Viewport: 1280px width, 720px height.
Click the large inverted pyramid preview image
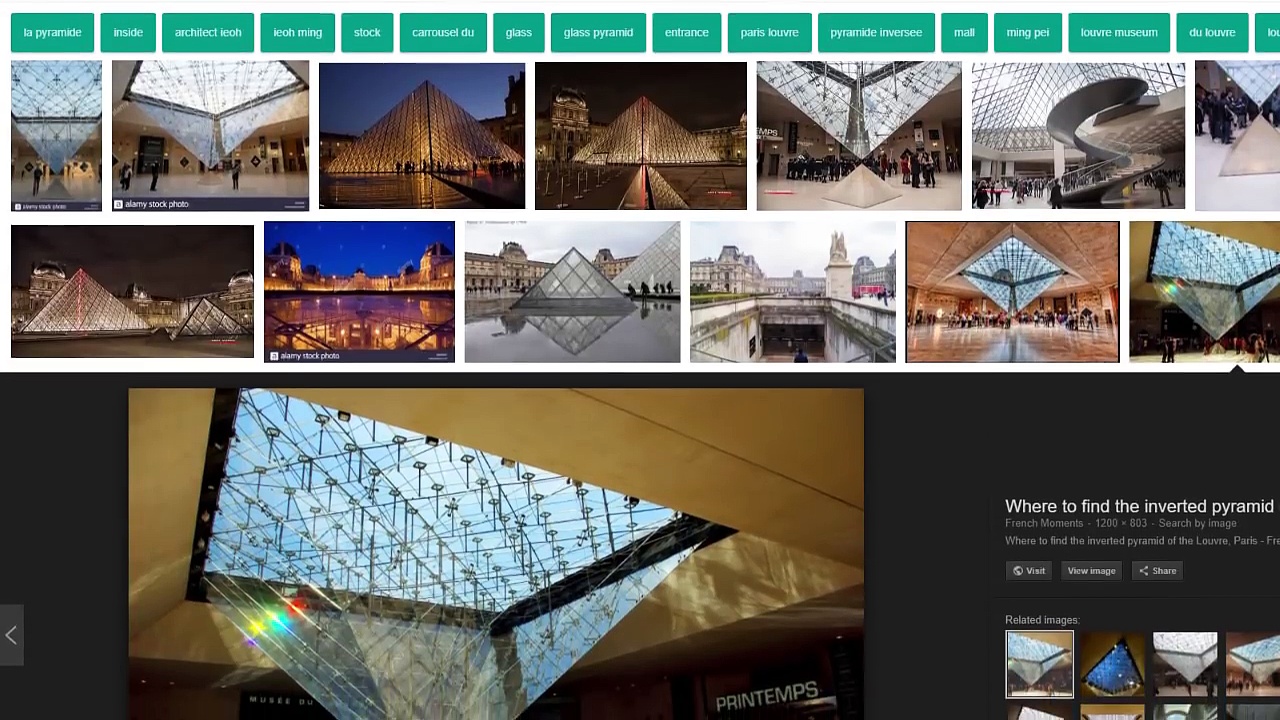[x=495, y=553]
